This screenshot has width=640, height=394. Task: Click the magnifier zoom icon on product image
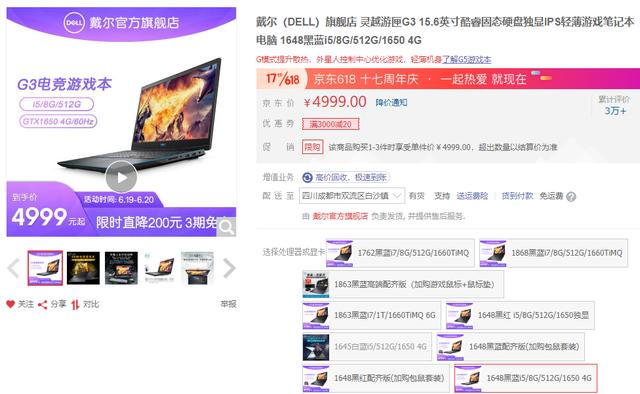(226, 227)
